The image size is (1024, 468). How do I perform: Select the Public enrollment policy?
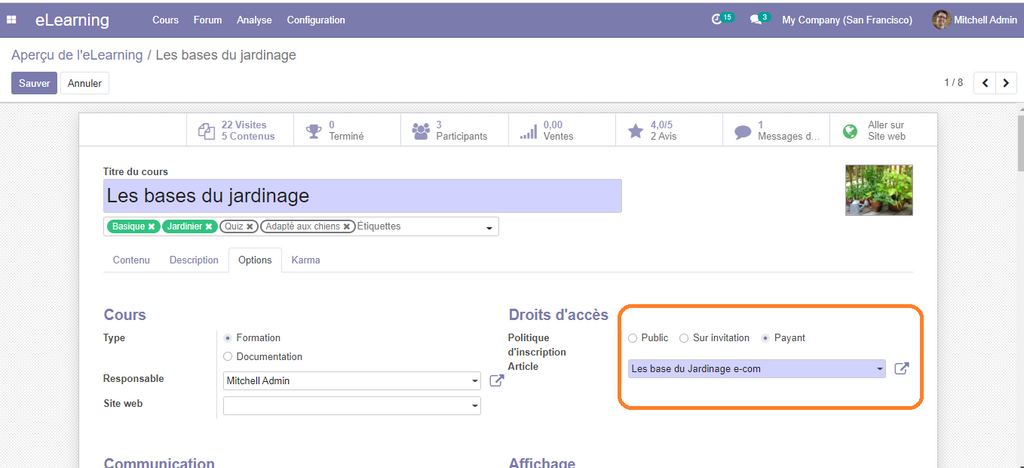[x=632, y=338]
